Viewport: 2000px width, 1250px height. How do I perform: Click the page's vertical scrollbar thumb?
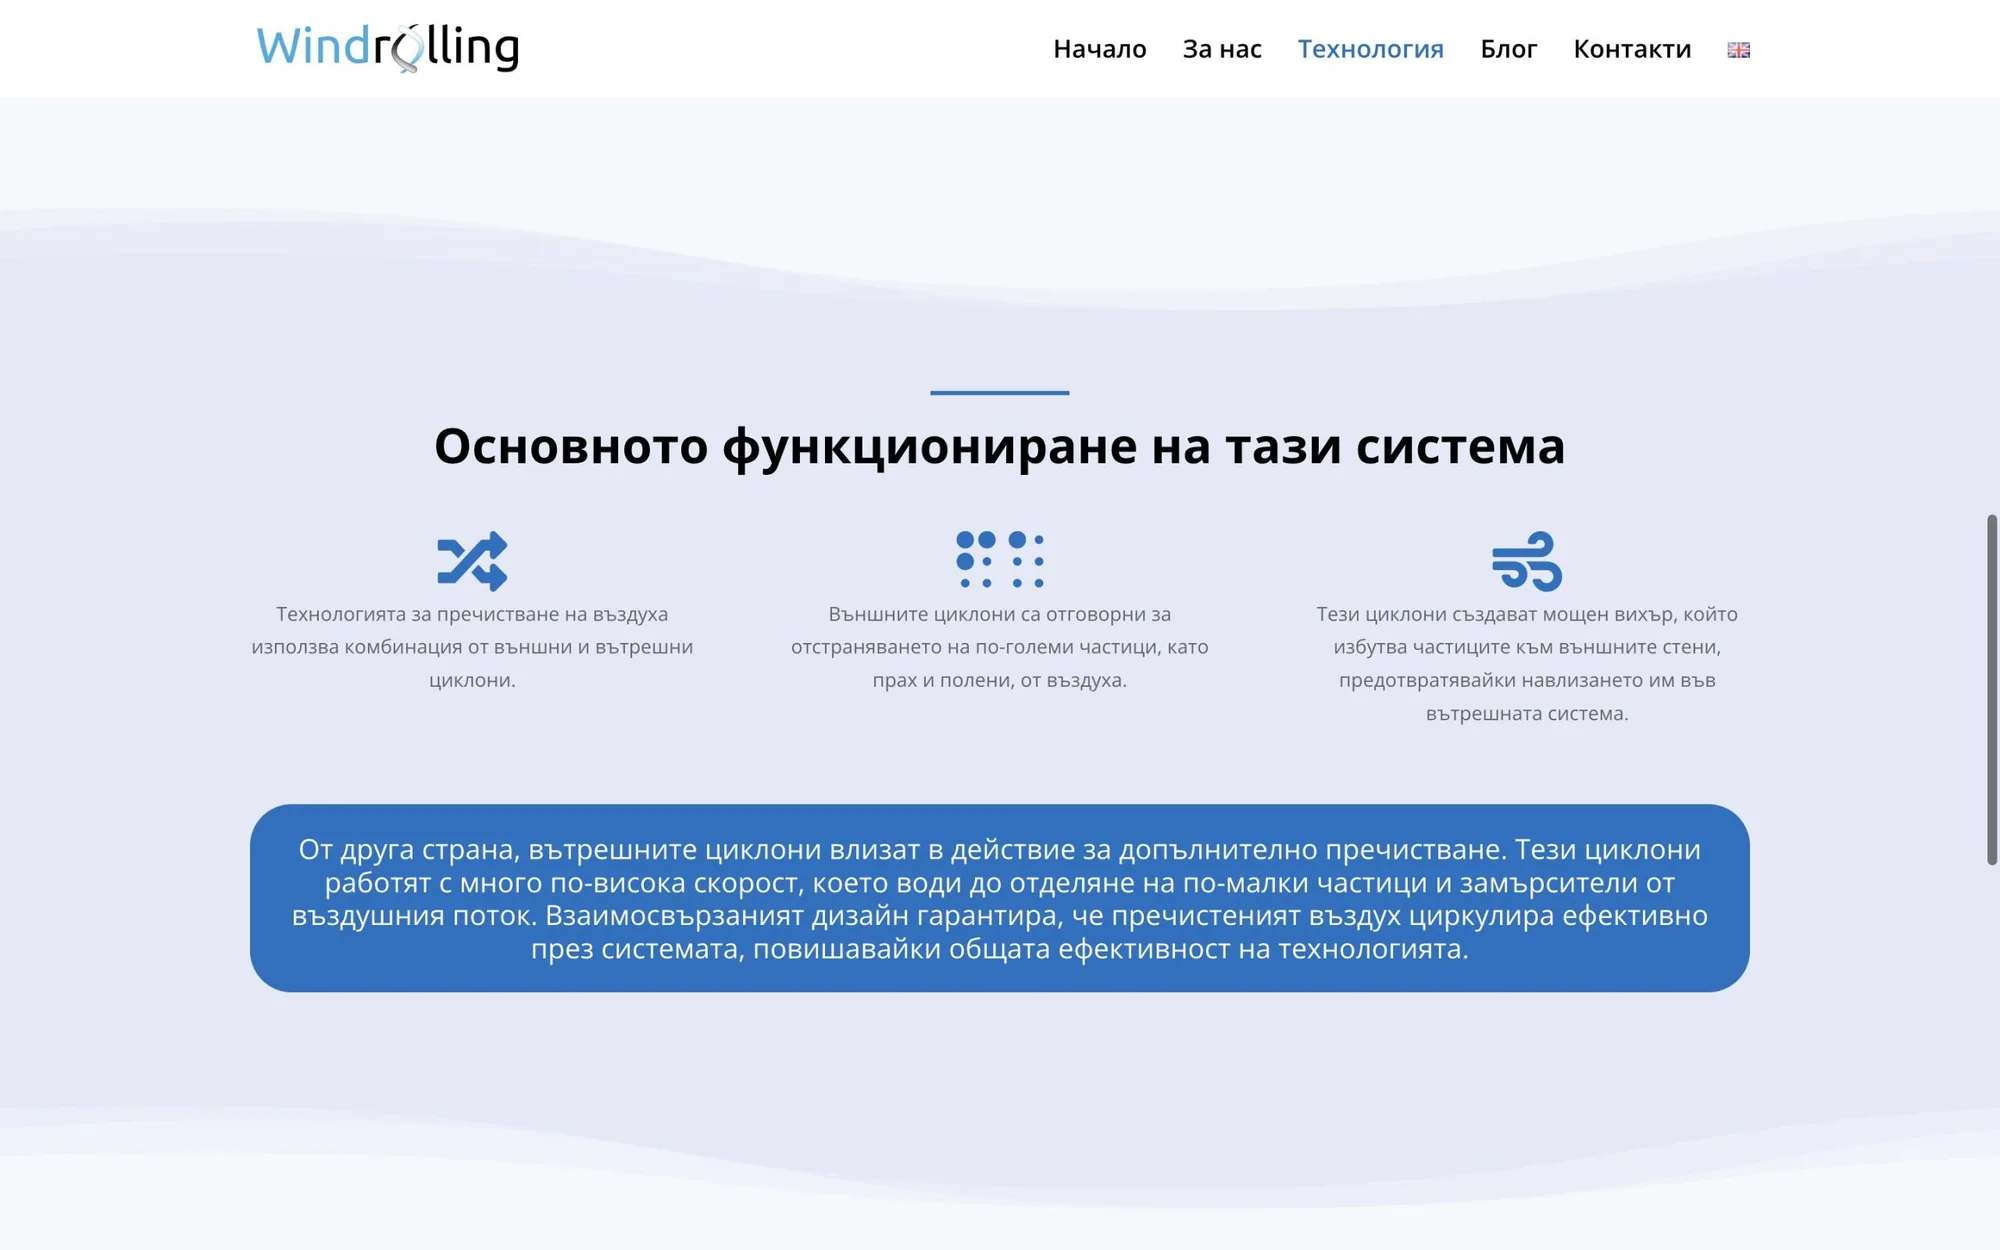pyautogui.click(x=1992, y=690)
